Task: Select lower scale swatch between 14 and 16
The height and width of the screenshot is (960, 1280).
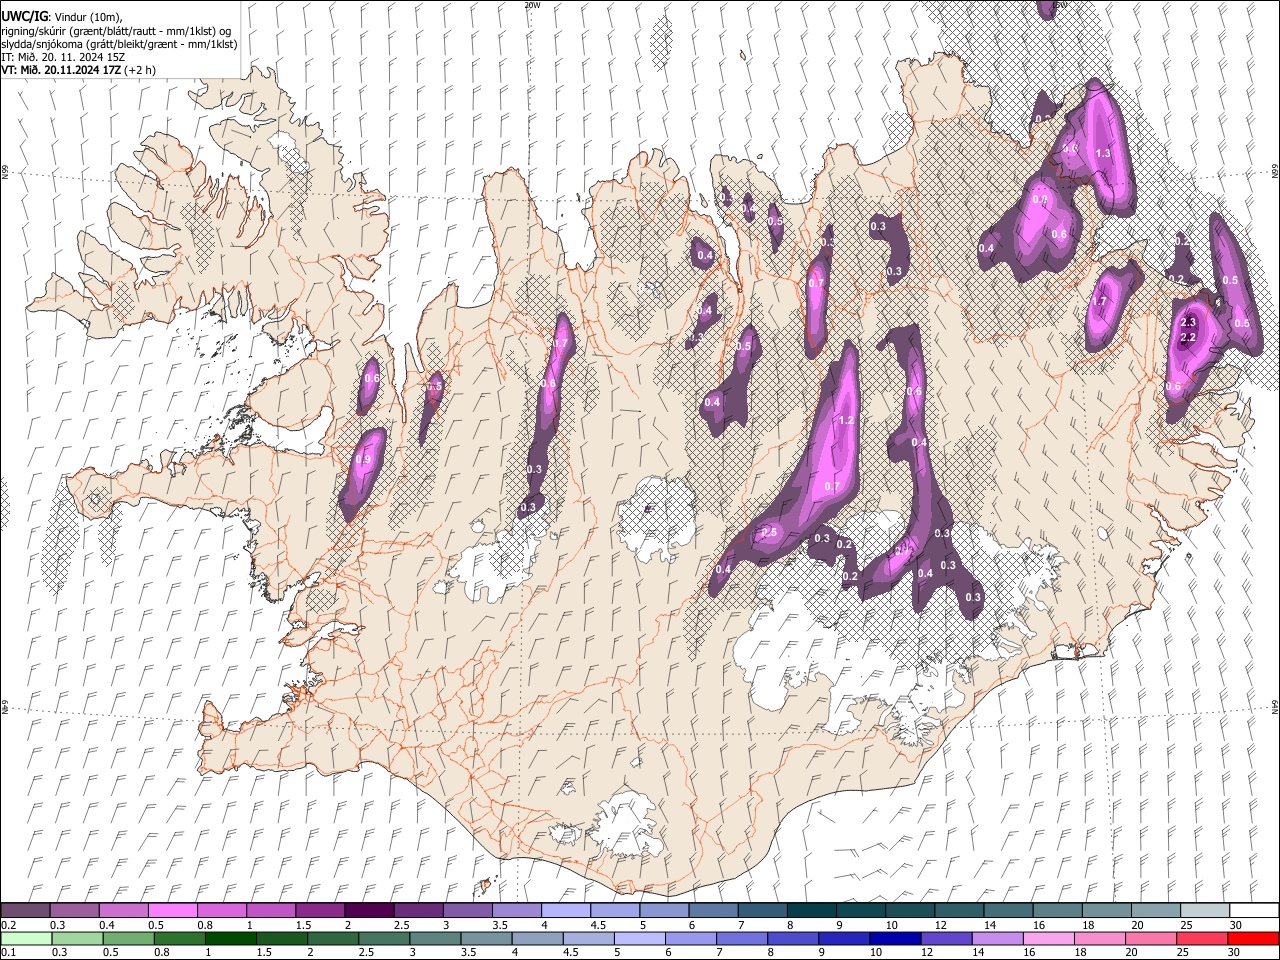Action: coord(997,938)
